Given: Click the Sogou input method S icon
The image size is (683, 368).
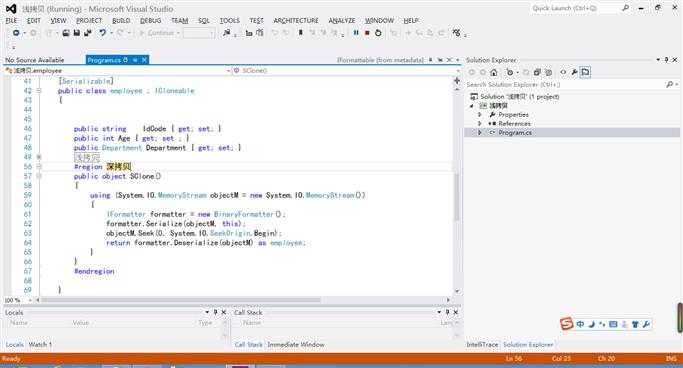Looking at the screenshot, I should point(566,324).
